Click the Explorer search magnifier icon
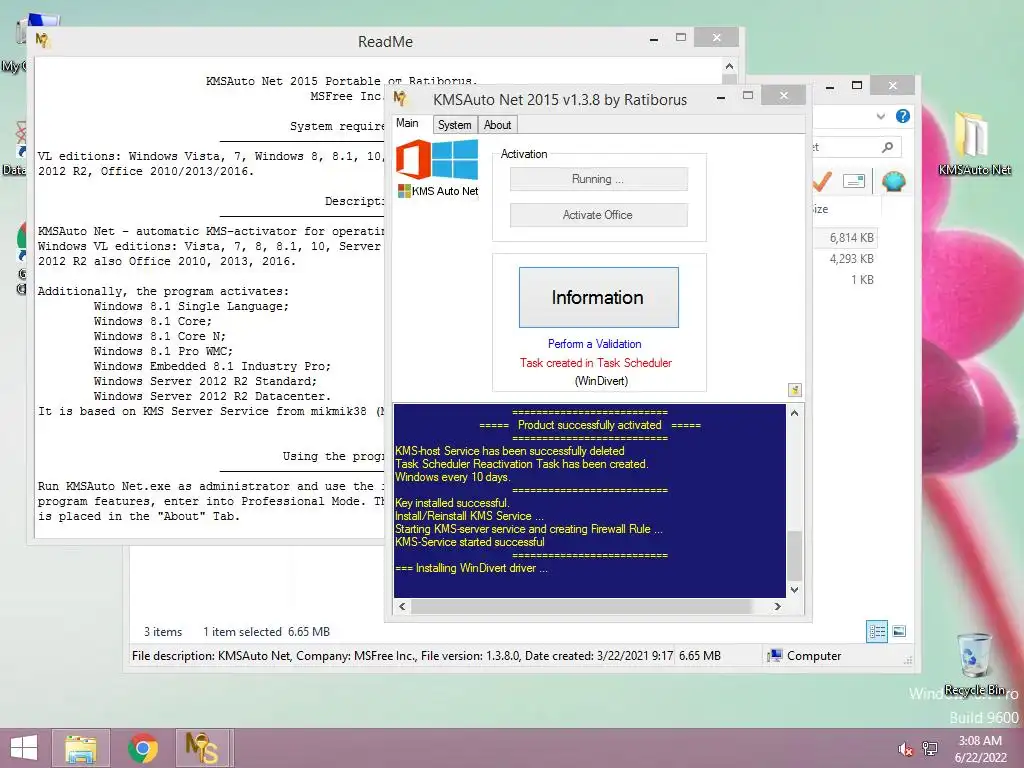The image size is (1024, 768). pyautogui.click(x=887, y=147)
